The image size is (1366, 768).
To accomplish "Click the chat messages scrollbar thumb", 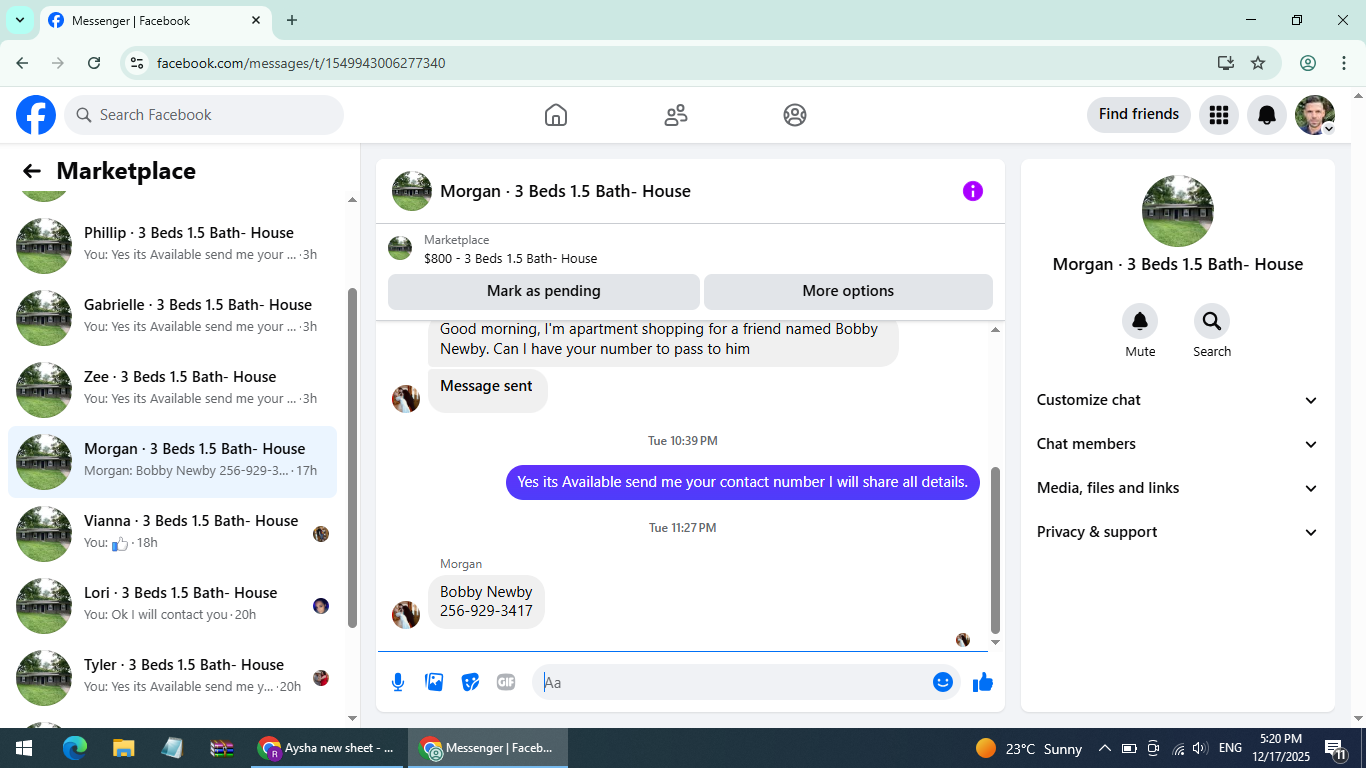I will tap(995, 550).
